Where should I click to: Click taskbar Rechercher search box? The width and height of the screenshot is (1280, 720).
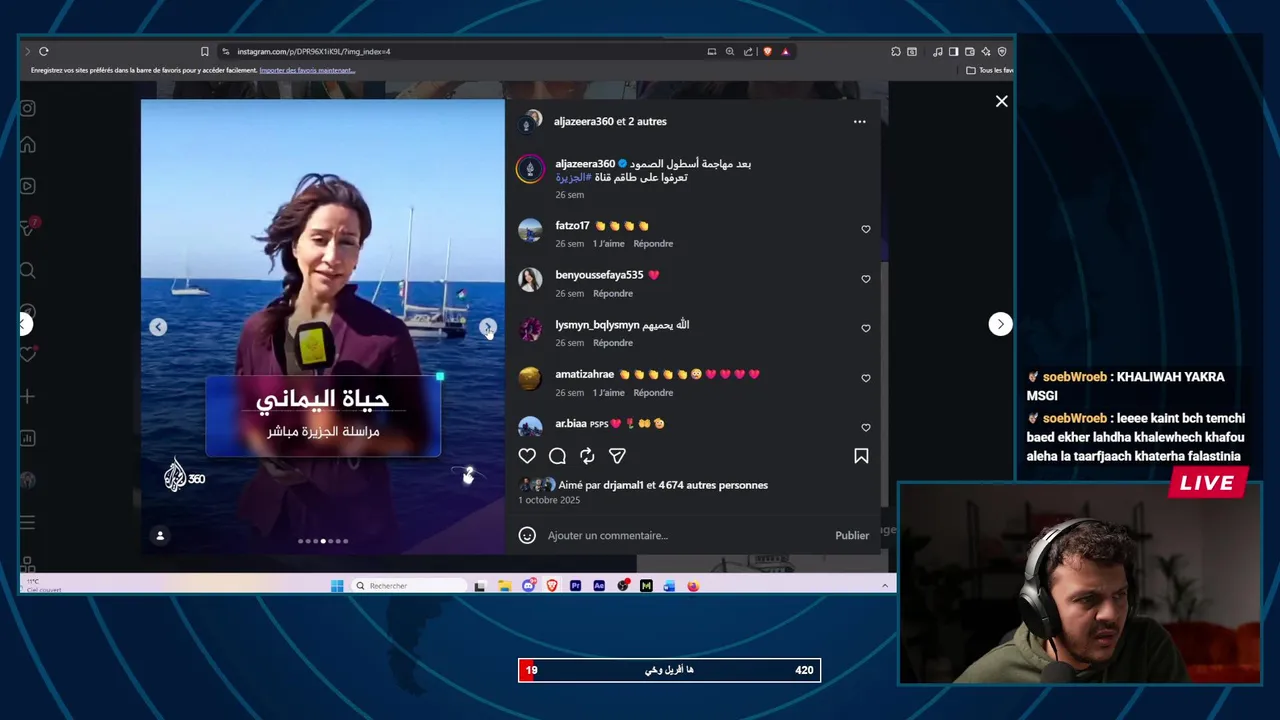(409, 586)
